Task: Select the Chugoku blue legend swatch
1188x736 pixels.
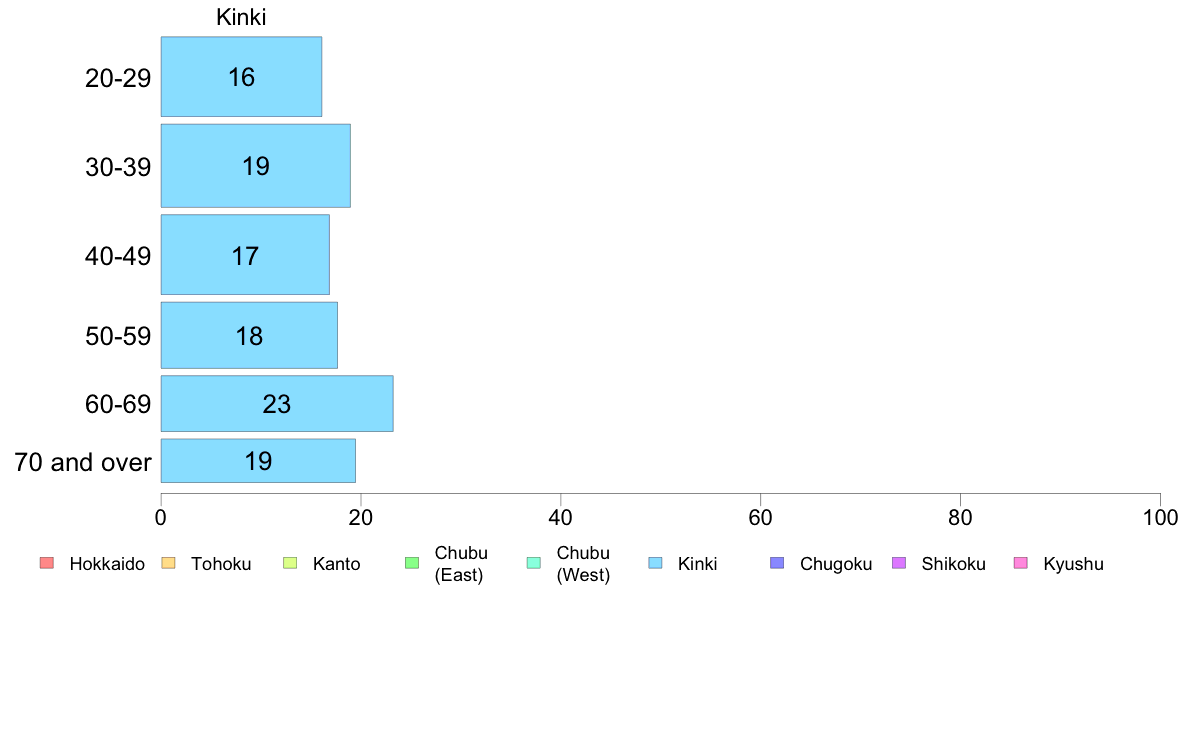Action: [x=777, y=564]
